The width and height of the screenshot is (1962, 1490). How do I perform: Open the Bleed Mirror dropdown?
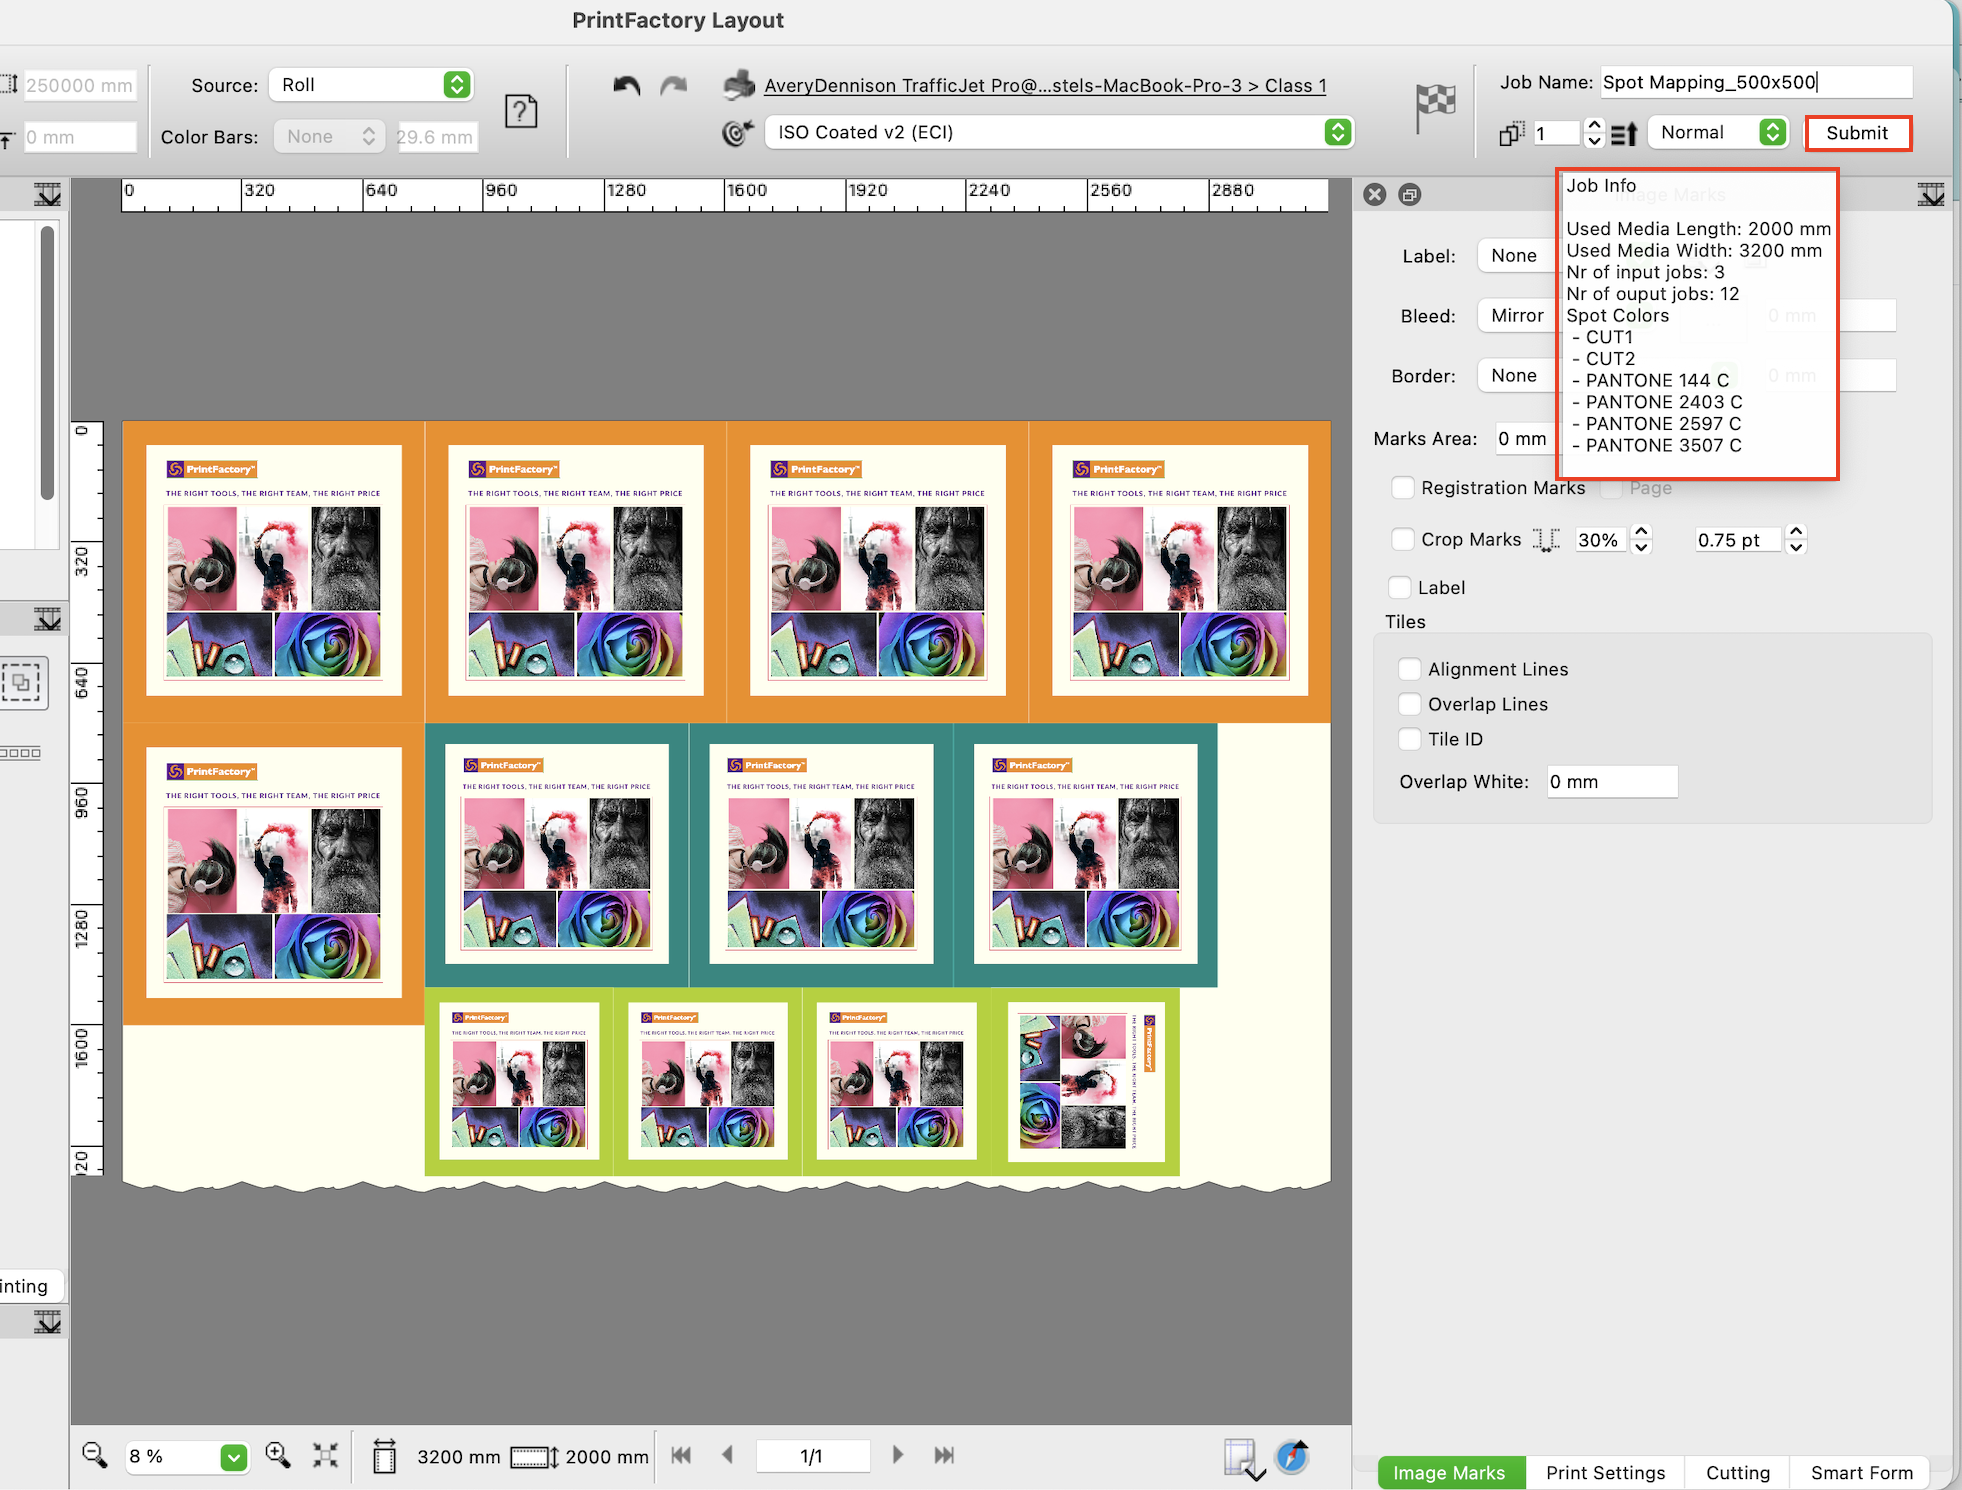click(x=1517, y=316)
